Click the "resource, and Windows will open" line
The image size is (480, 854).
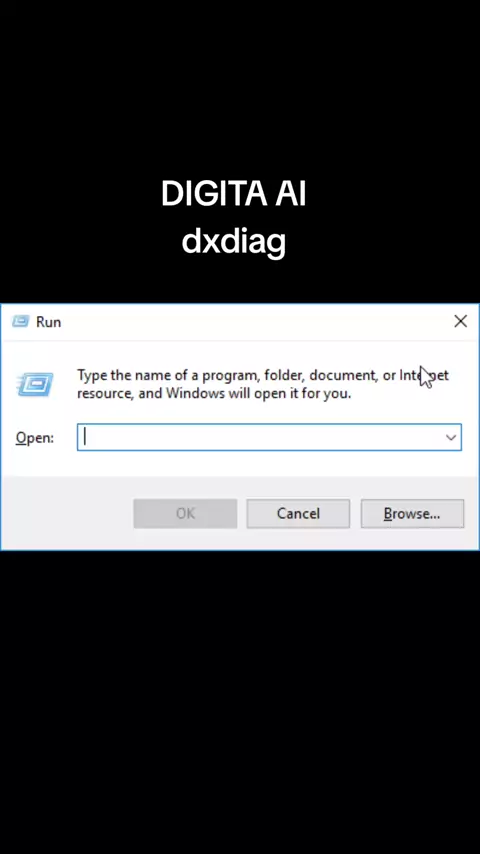pyautogui.click(x=214, y=393)
